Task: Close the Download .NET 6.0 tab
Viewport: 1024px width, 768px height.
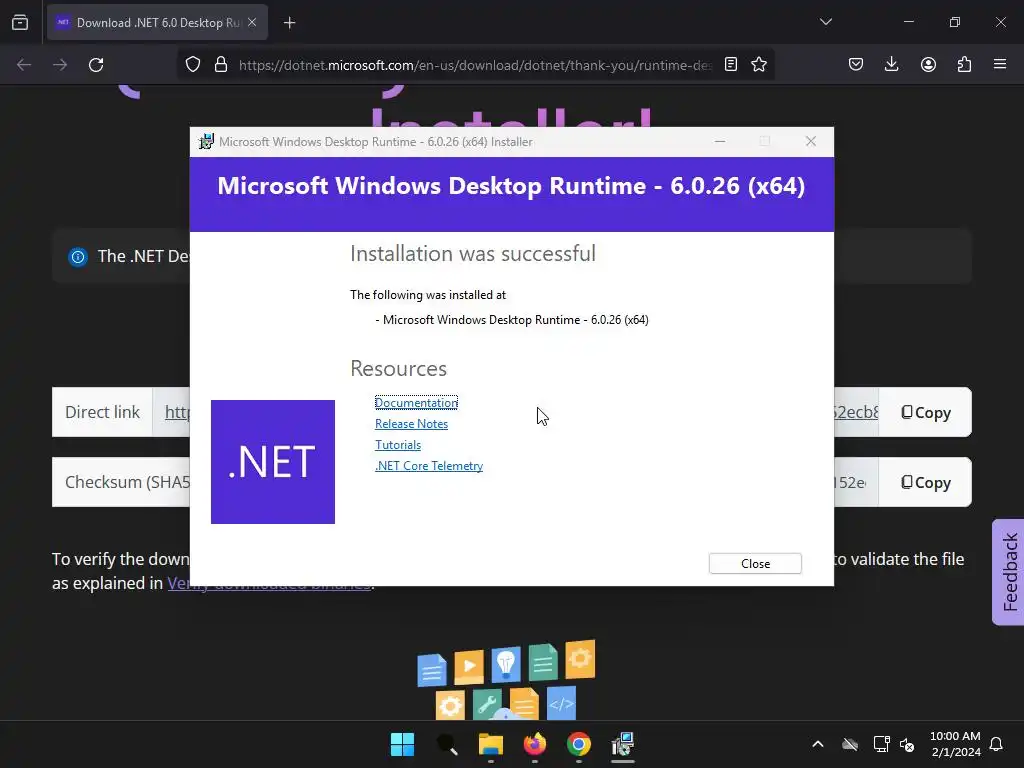Action: pos(252,23)
